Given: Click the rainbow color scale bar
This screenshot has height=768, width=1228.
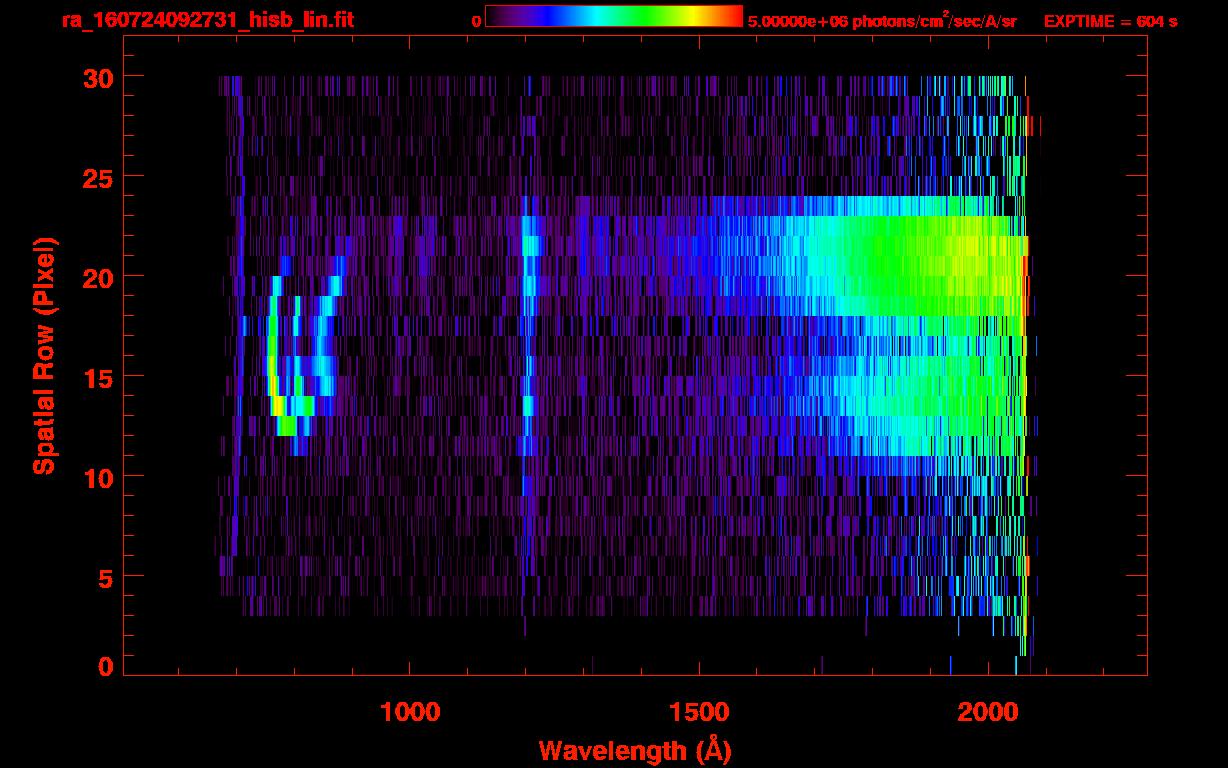Looking at the screenshot, I should (x=614, y=16).
